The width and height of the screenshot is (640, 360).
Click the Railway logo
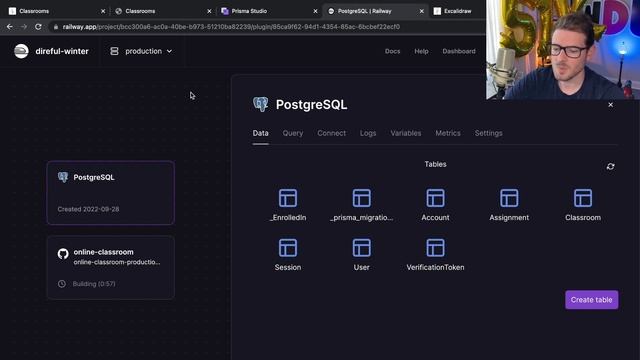pyautogui.click(x=21, y=51)
